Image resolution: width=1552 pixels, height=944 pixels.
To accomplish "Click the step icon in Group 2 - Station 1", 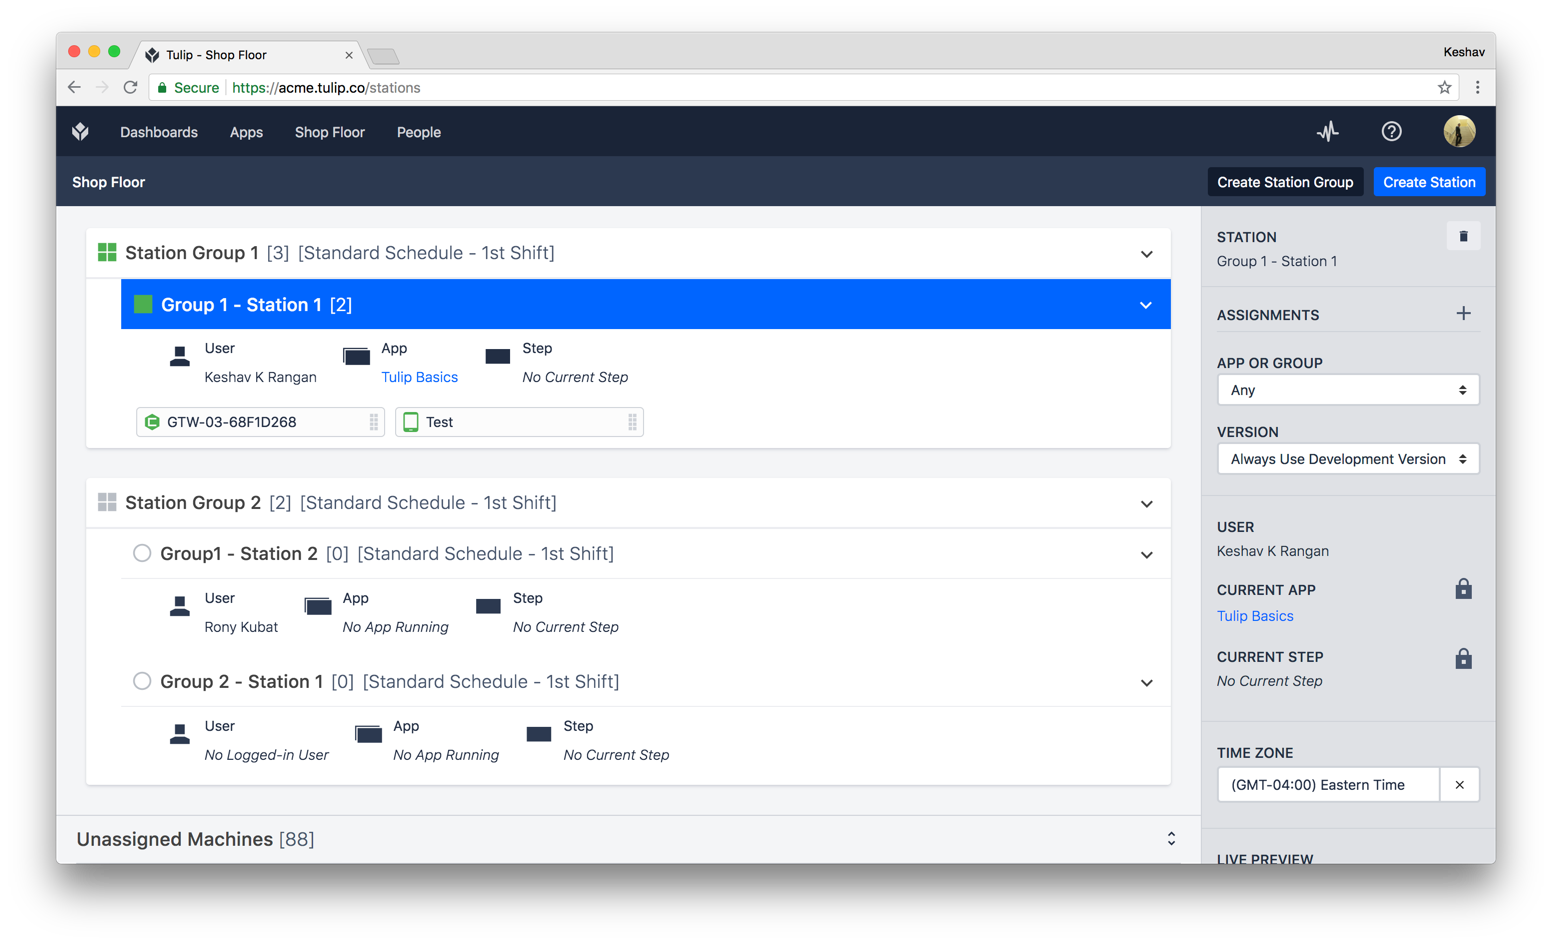I will tap(538, 734).
